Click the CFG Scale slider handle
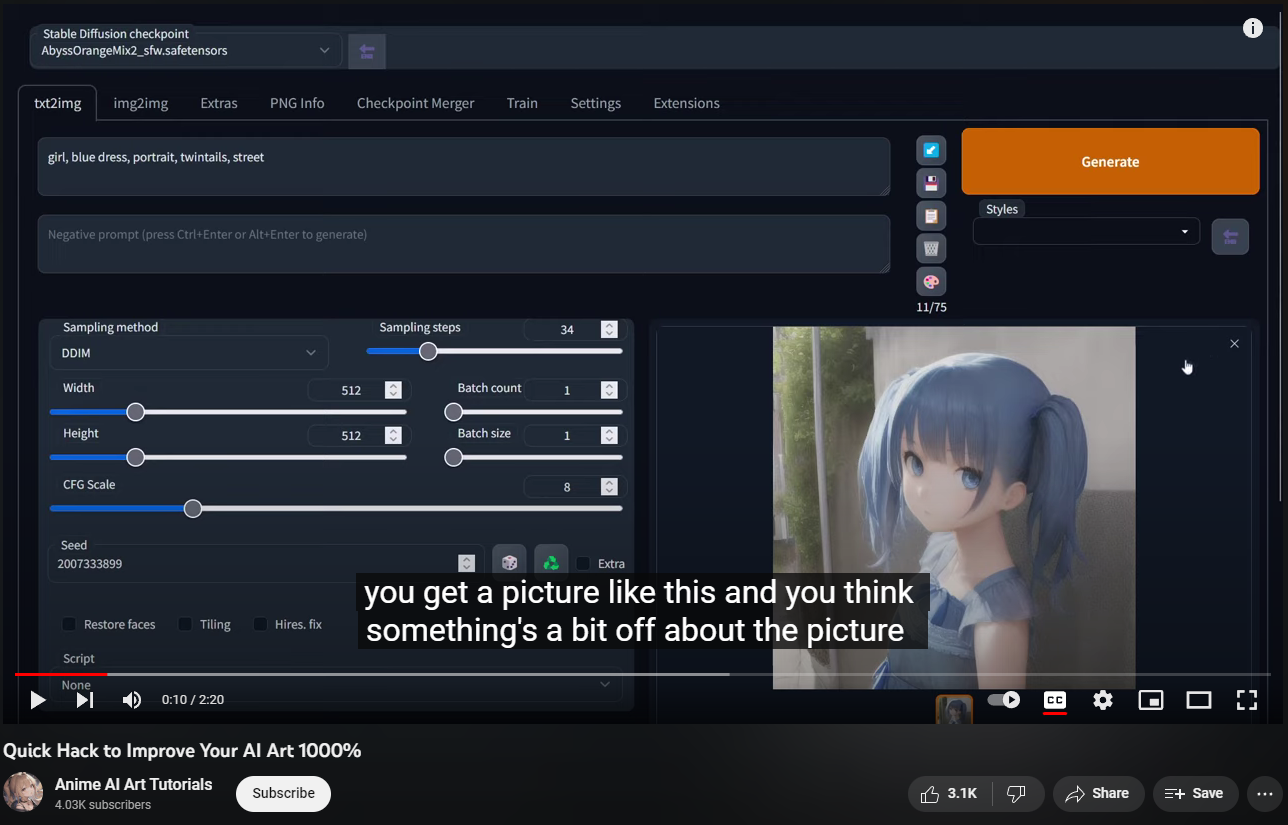The width and height of the screenshot is (1288, 825). [193, 508]
